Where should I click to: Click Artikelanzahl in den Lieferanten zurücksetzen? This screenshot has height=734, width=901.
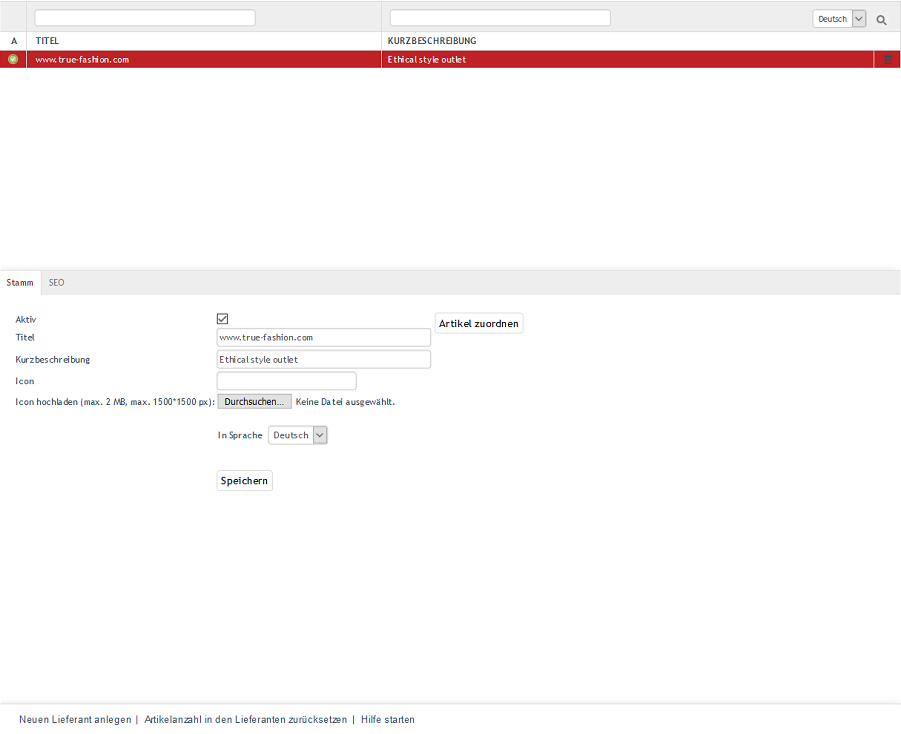245,719
